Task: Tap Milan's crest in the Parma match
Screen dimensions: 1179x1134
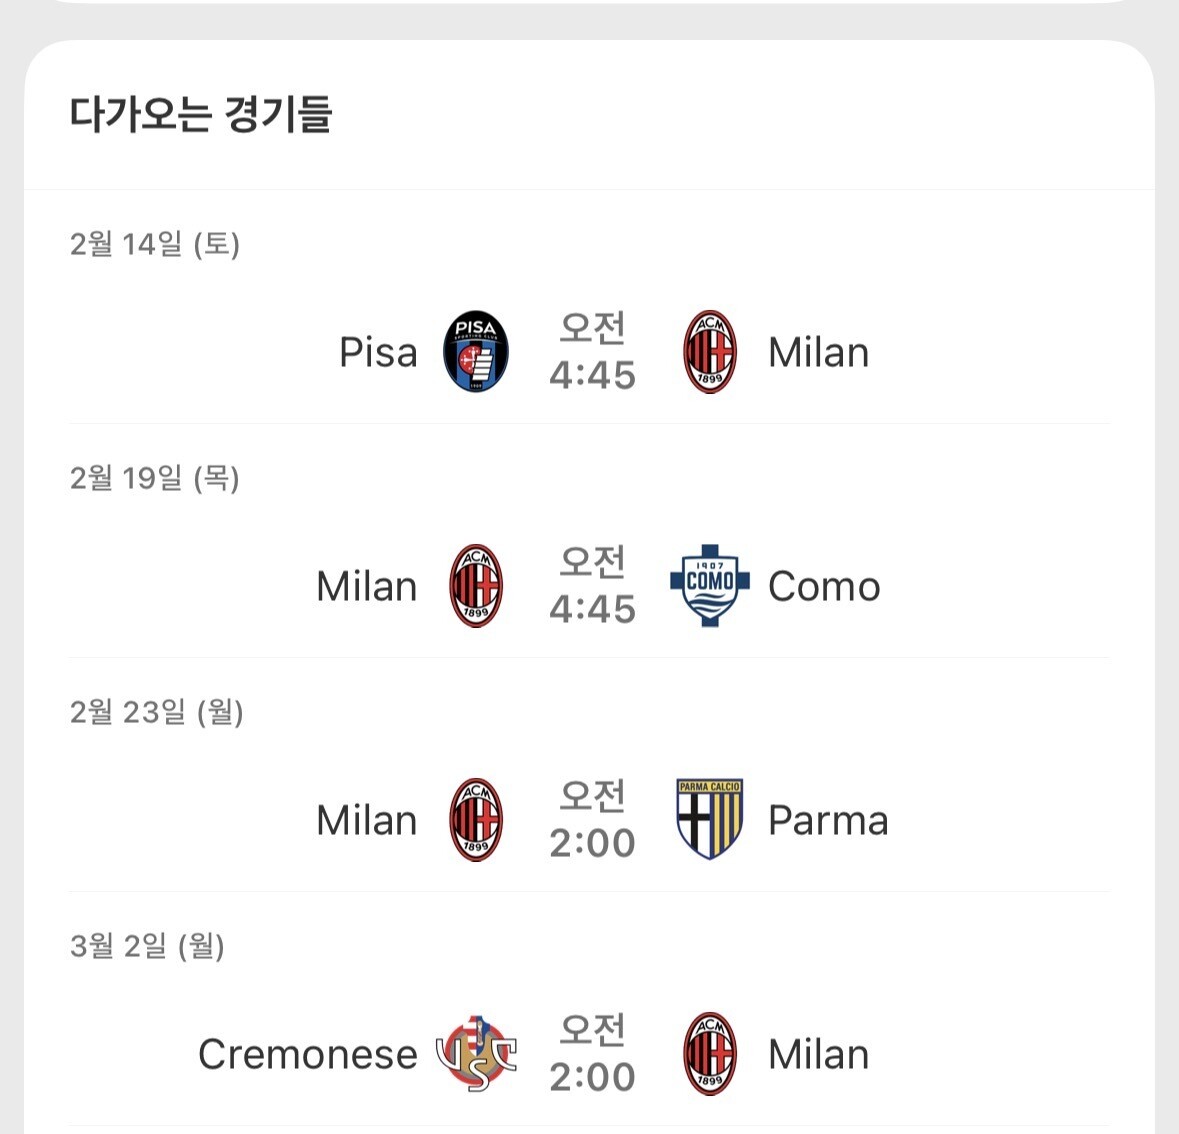Action: pos(476,820)
